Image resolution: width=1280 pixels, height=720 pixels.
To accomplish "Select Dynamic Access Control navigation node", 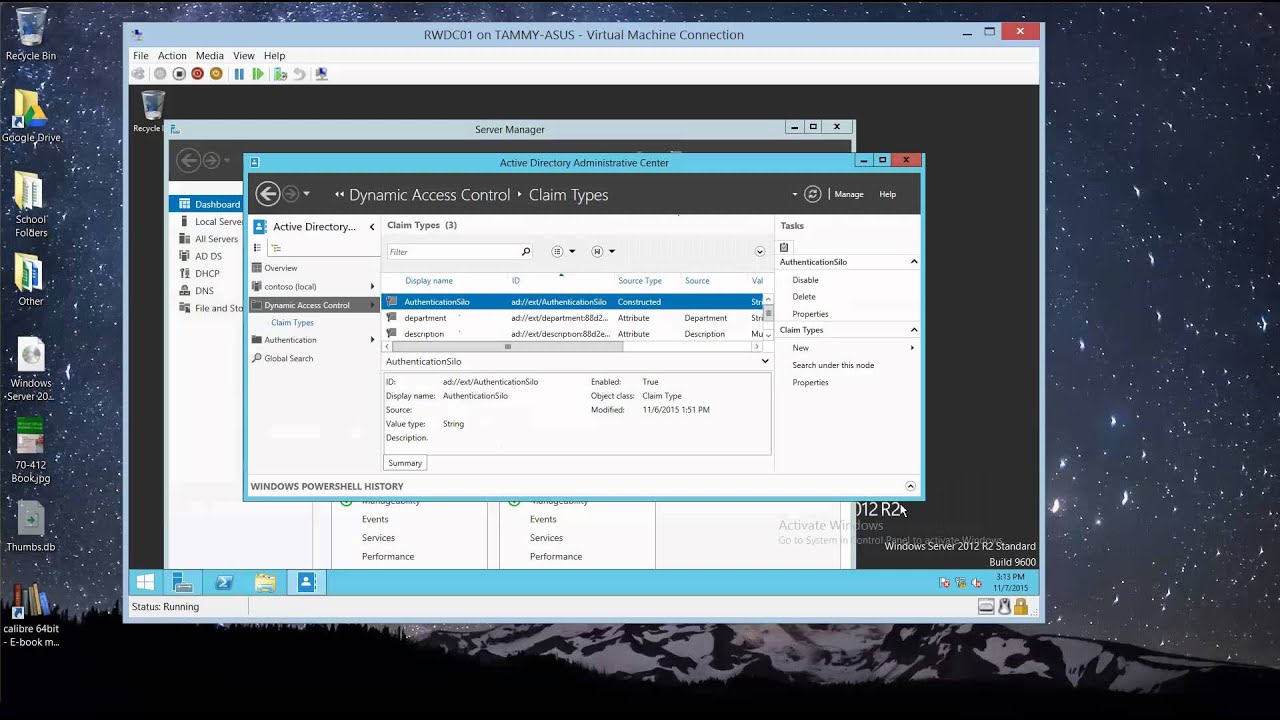I will coord(307,305).
